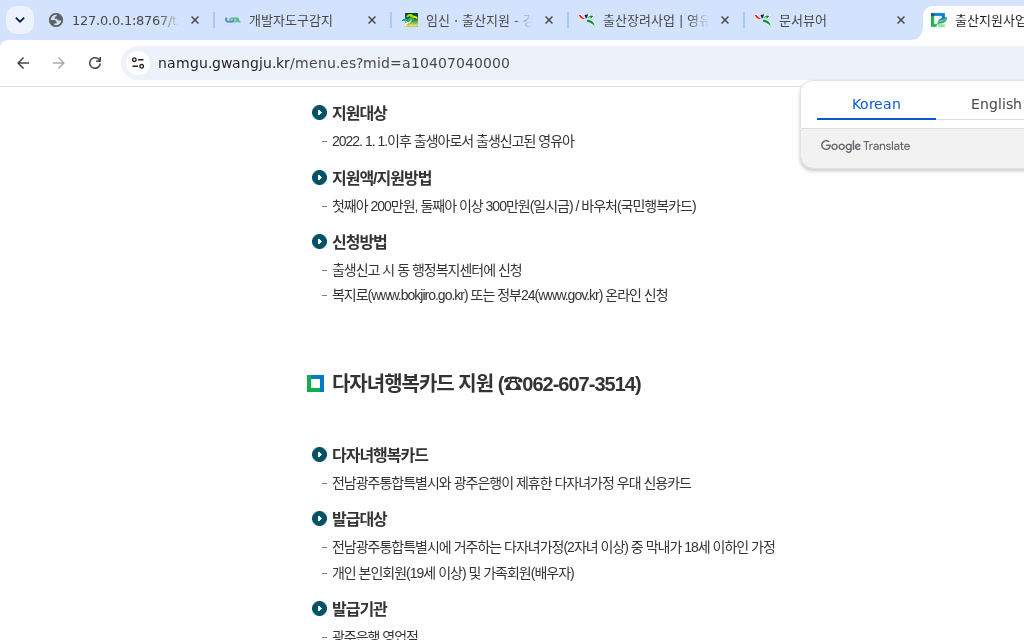Click the 지원액/지원방법 heading

[x=381, y=178]
